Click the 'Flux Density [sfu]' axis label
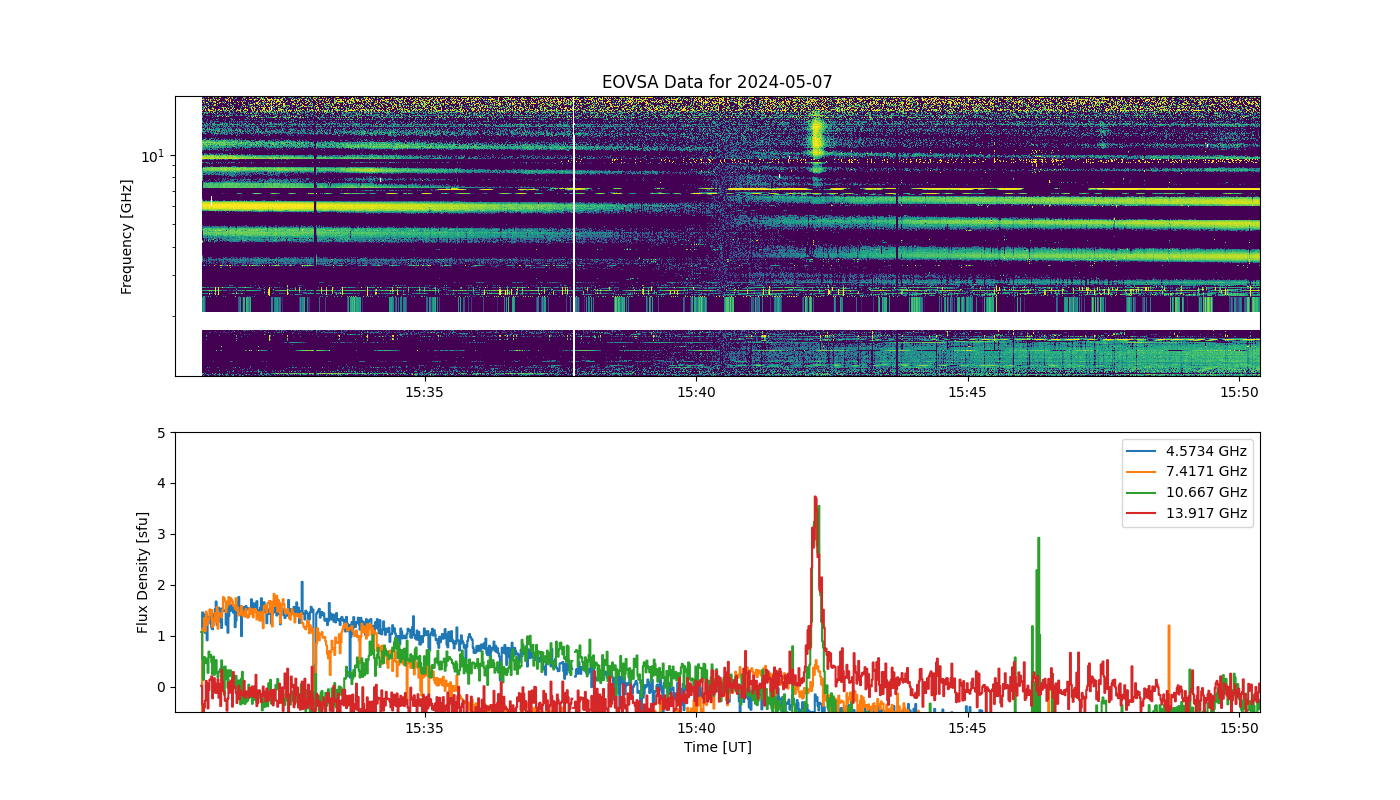1400x800 pixels. [143, 572]
